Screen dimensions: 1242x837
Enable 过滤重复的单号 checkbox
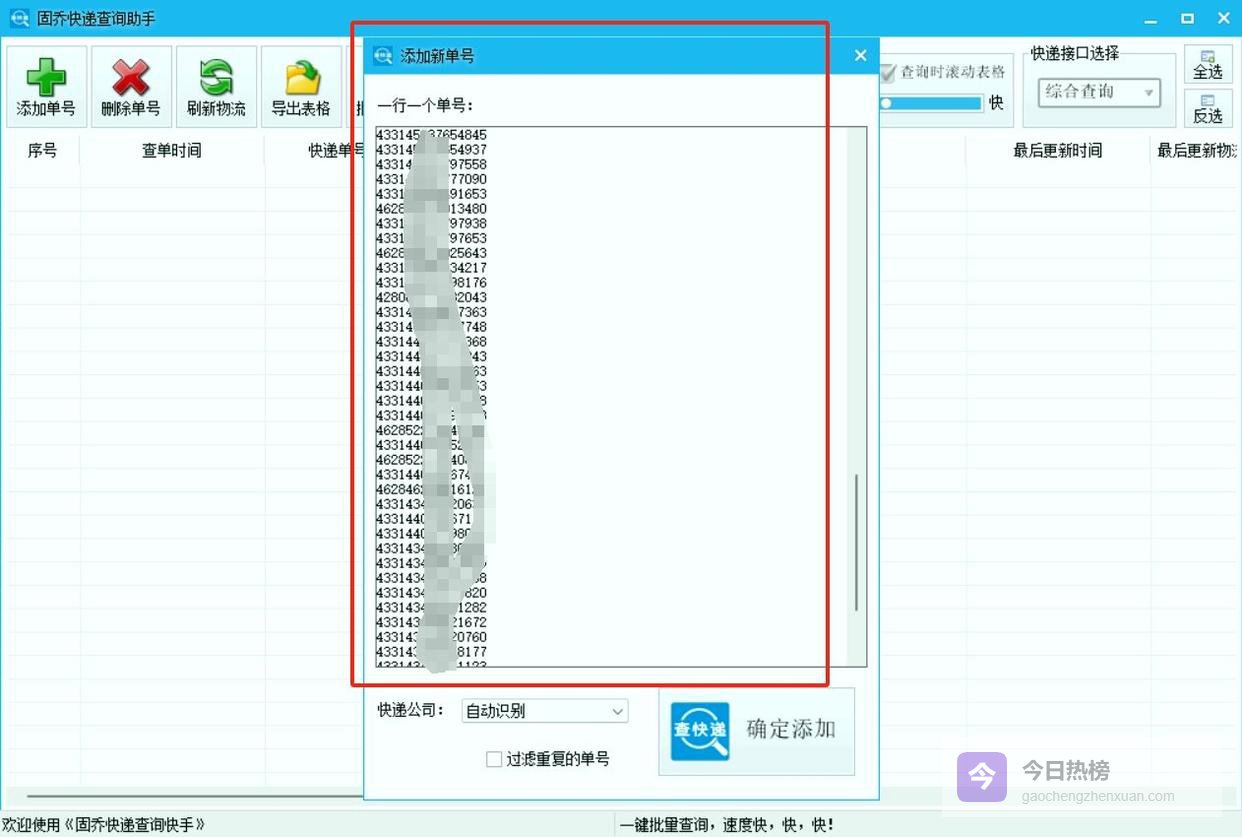[x=494, y=759]
